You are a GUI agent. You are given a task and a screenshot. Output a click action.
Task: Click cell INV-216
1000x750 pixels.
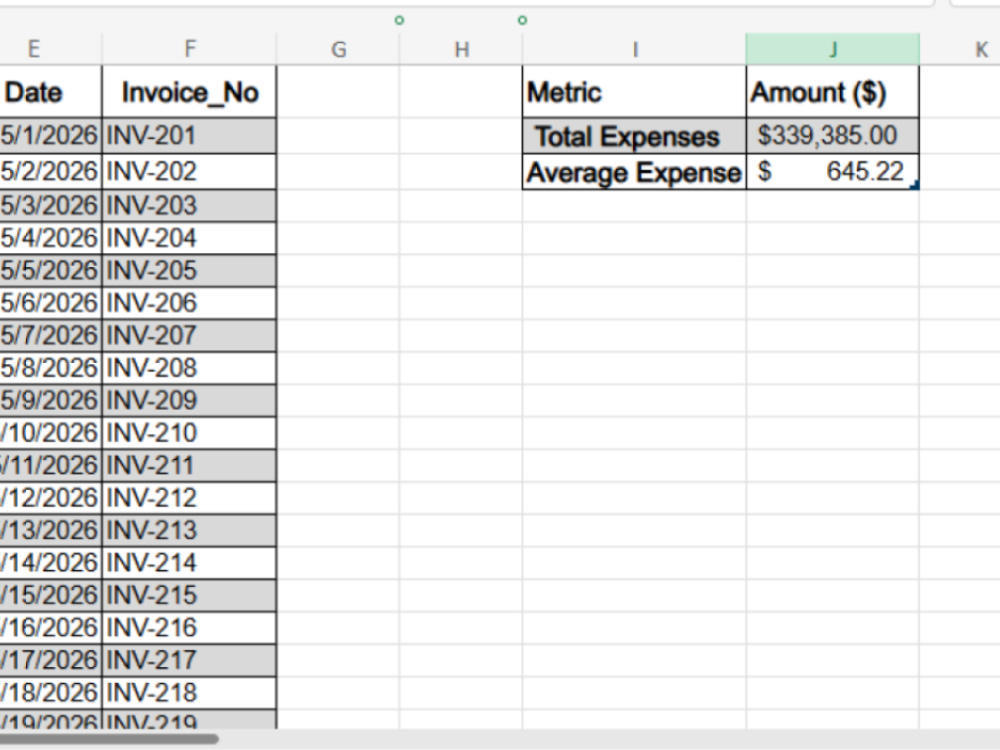click(189, 629)
